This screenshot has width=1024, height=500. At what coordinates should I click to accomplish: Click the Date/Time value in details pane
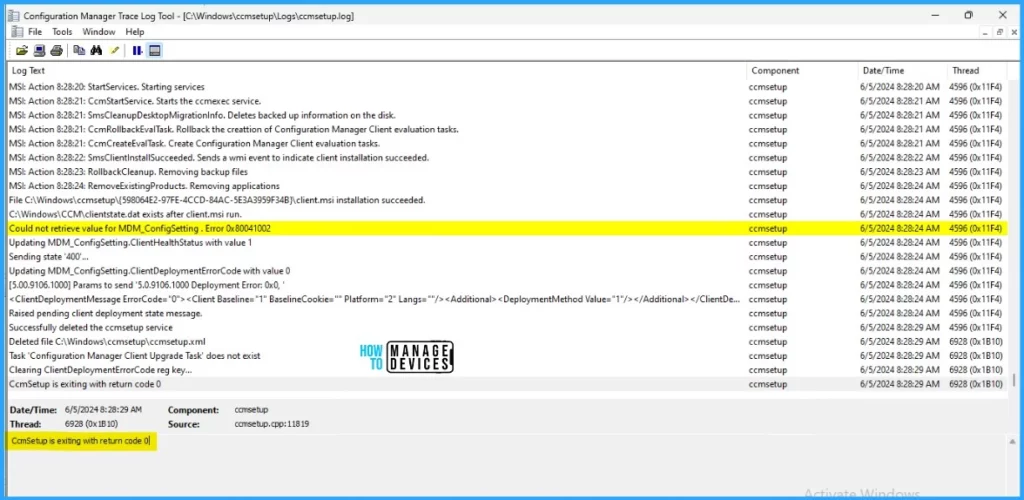(x=103, y=410)
